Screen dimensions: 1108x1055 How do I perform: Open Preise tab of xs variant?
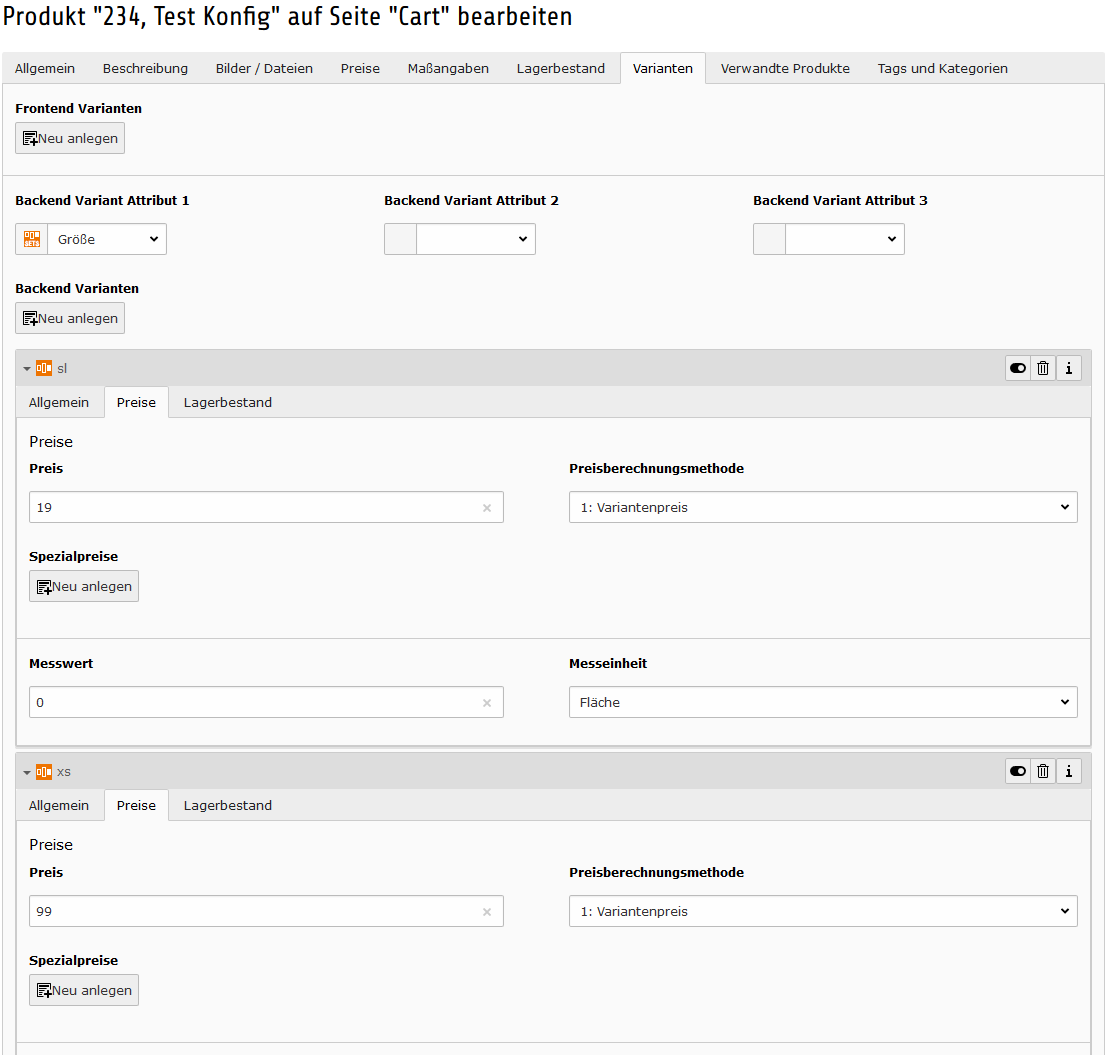pyautogui.click(x=136, y=806)
